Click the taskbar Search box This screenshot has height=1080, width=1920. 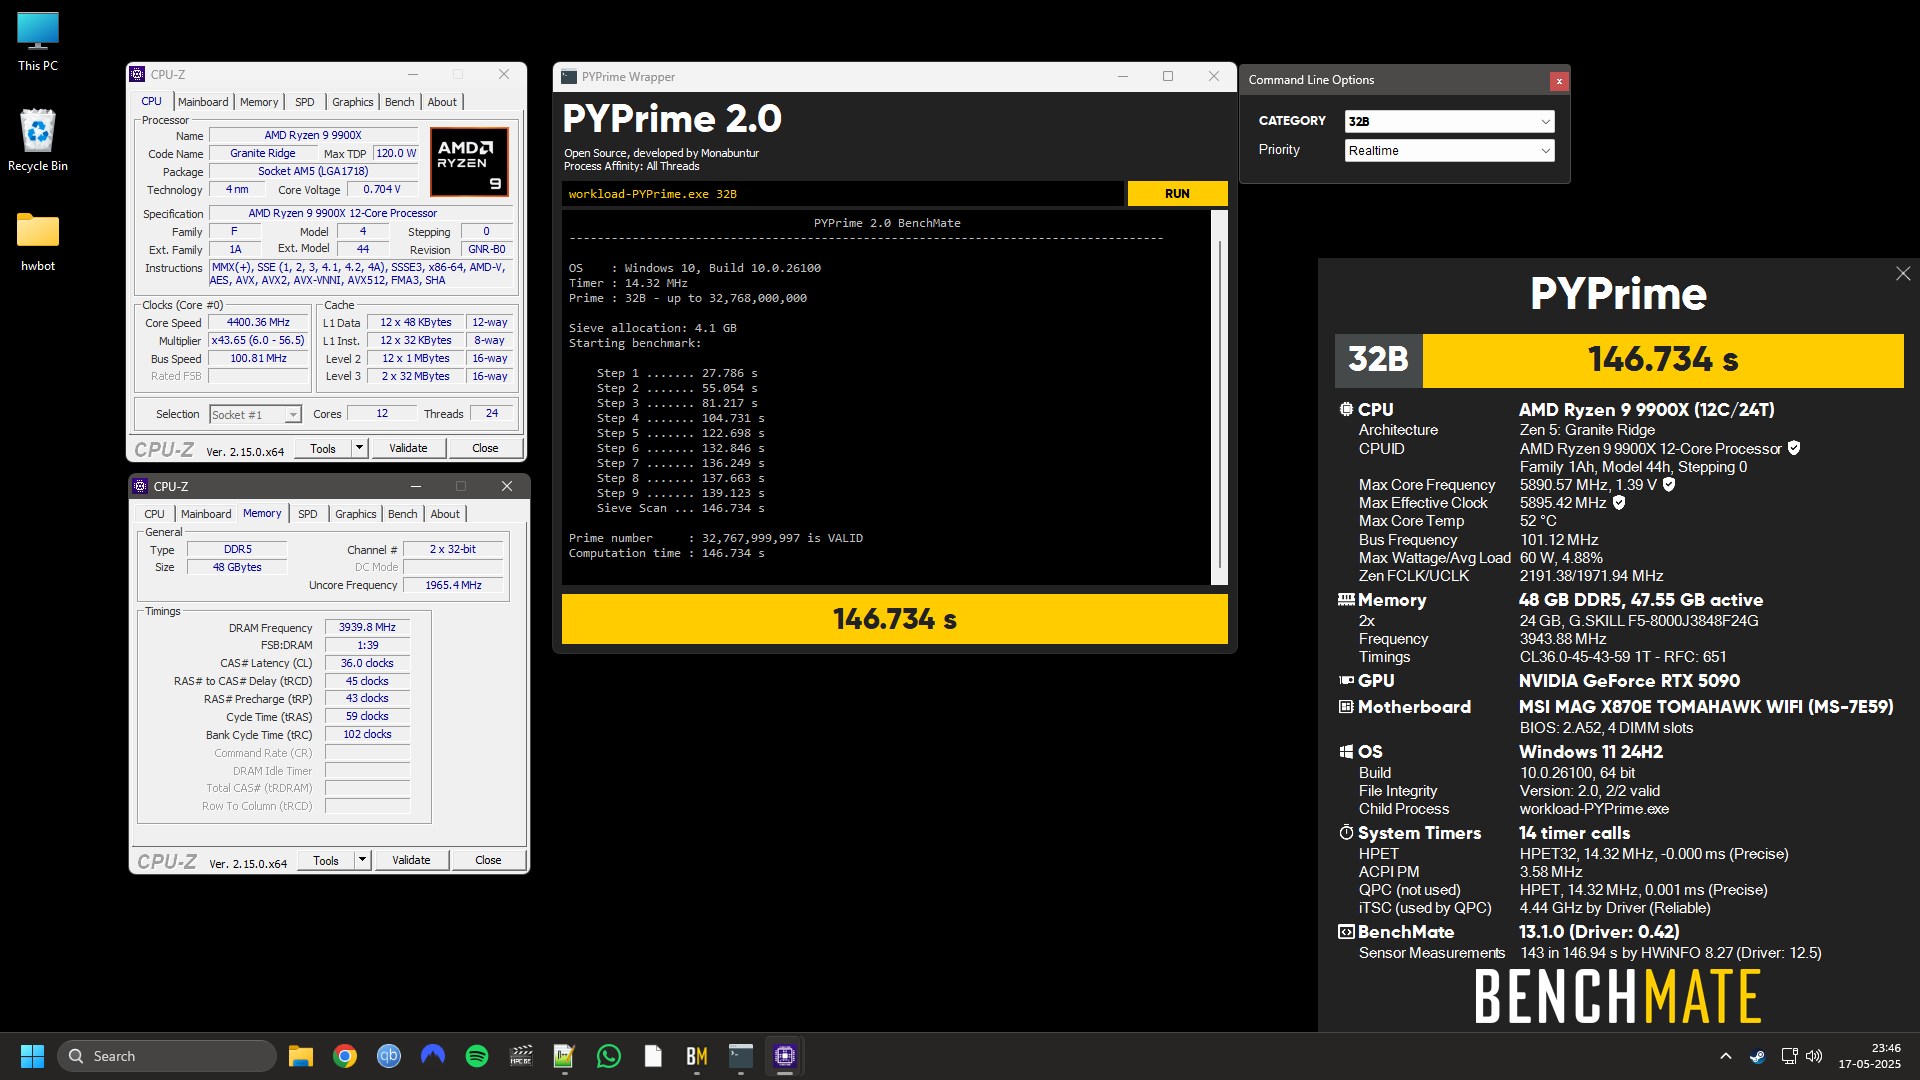[167, 1056]
